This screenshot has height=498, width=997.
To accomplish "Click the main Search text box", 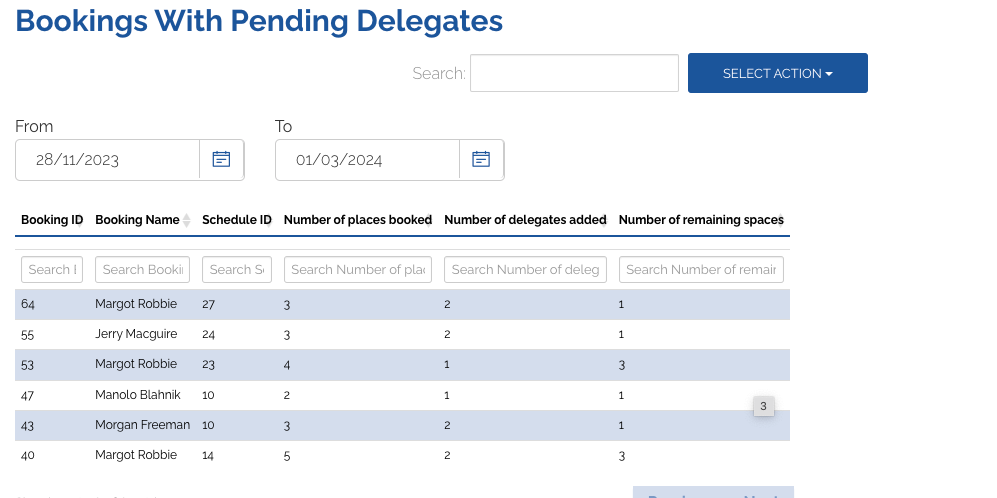I will (574, 73).
